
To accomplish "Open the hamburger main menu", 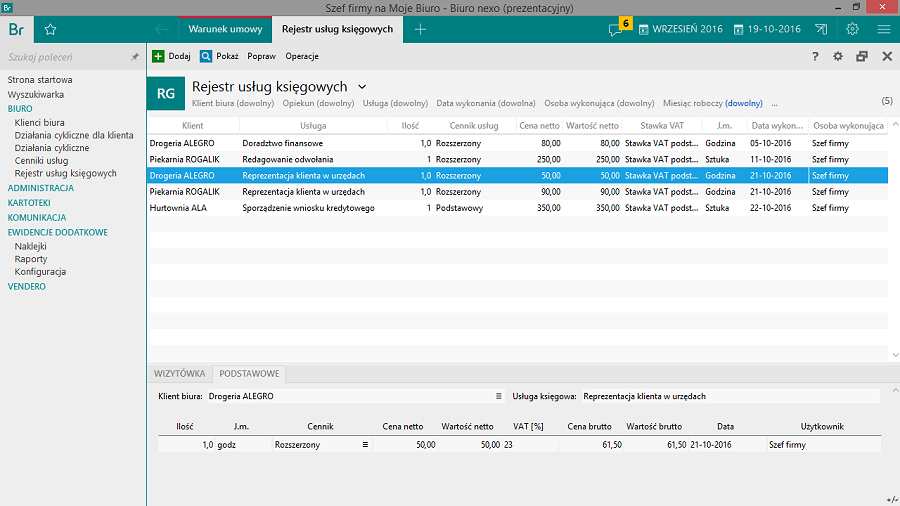I will pyautogui.click(x=883, y=30).
